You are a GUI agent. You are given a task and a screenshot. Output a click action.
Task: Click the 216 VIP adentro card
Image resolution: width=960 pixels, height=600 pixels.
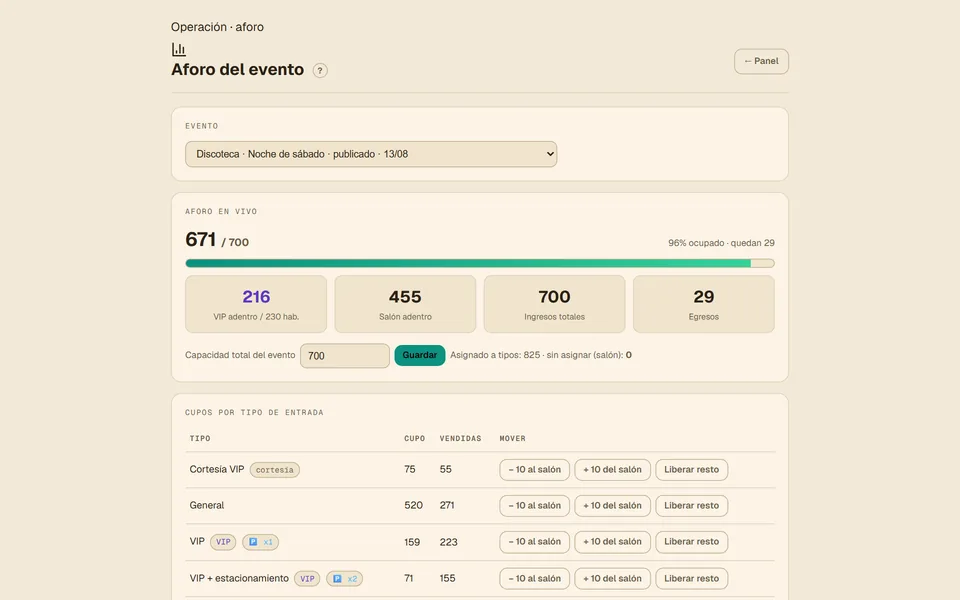pos(256,304)
